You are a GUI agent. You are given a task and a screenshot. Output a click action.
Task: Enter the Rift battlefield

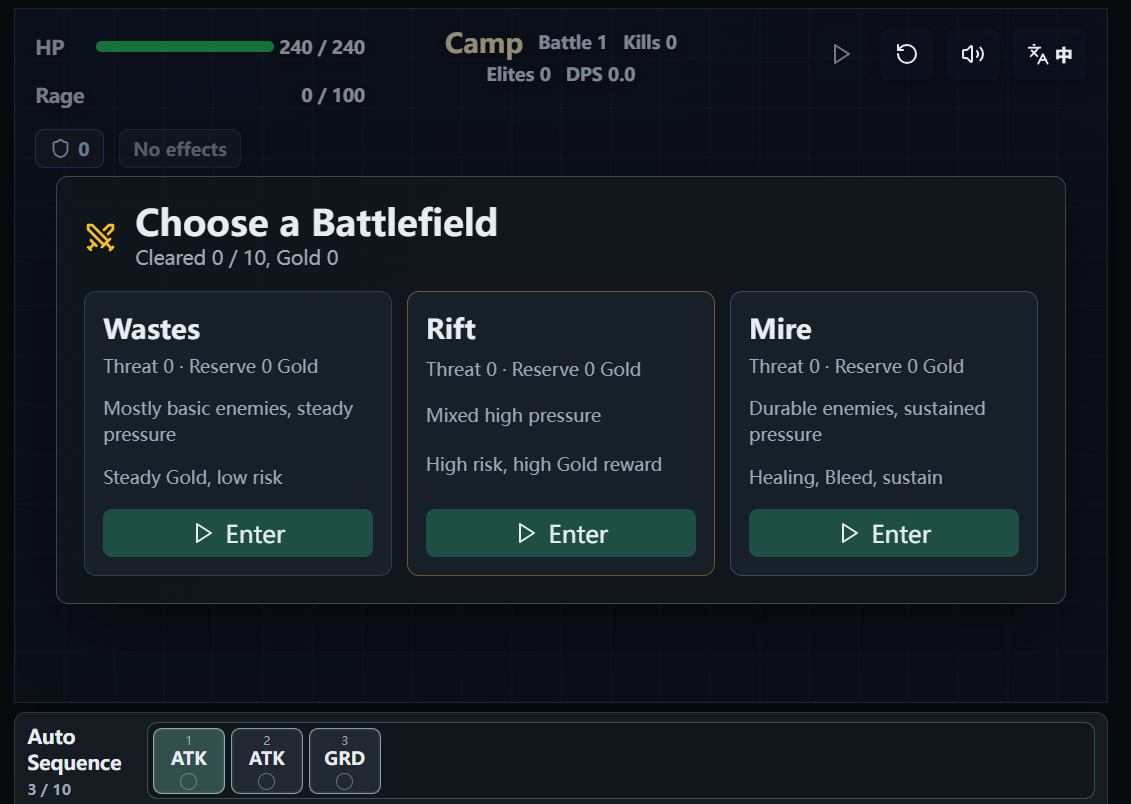pos(561,533)
